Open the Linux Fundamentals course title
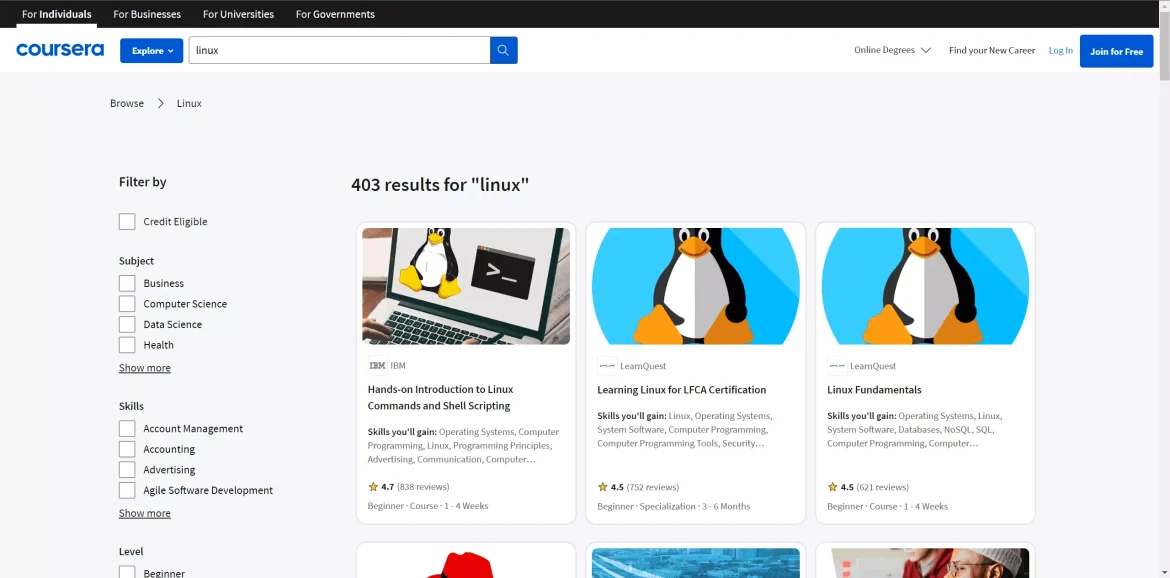The height and width of the screenshot is (578, 1170). [x=875, y=389]
